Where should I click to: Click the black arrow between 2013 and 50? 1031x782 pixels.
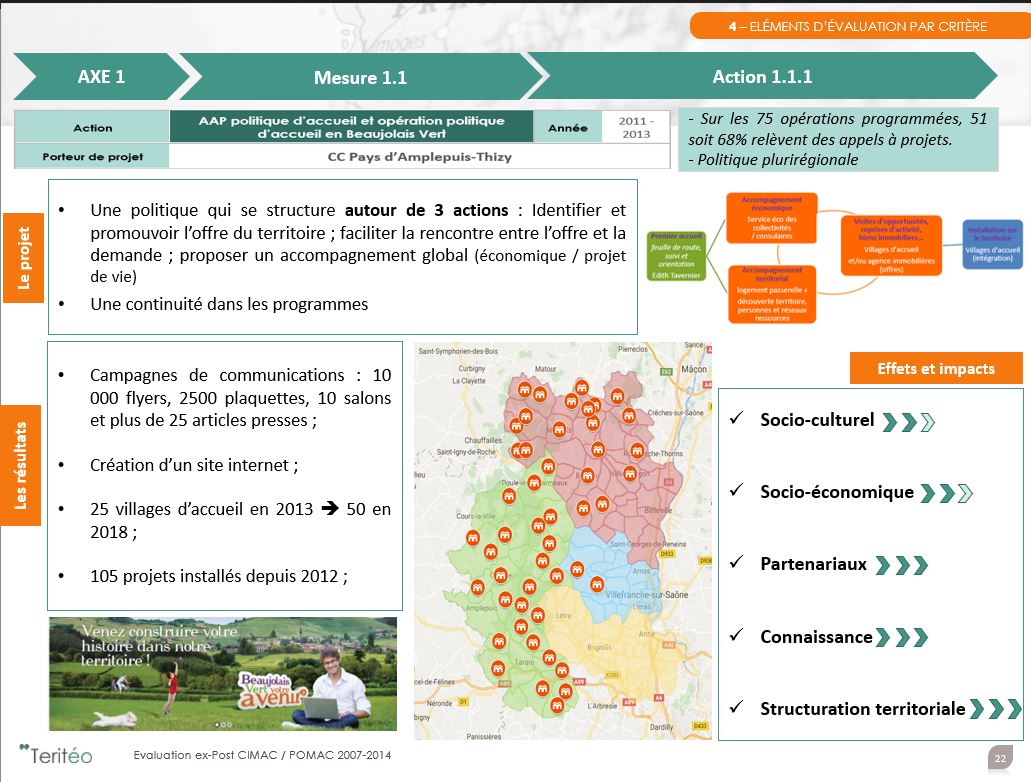(329, 509)
